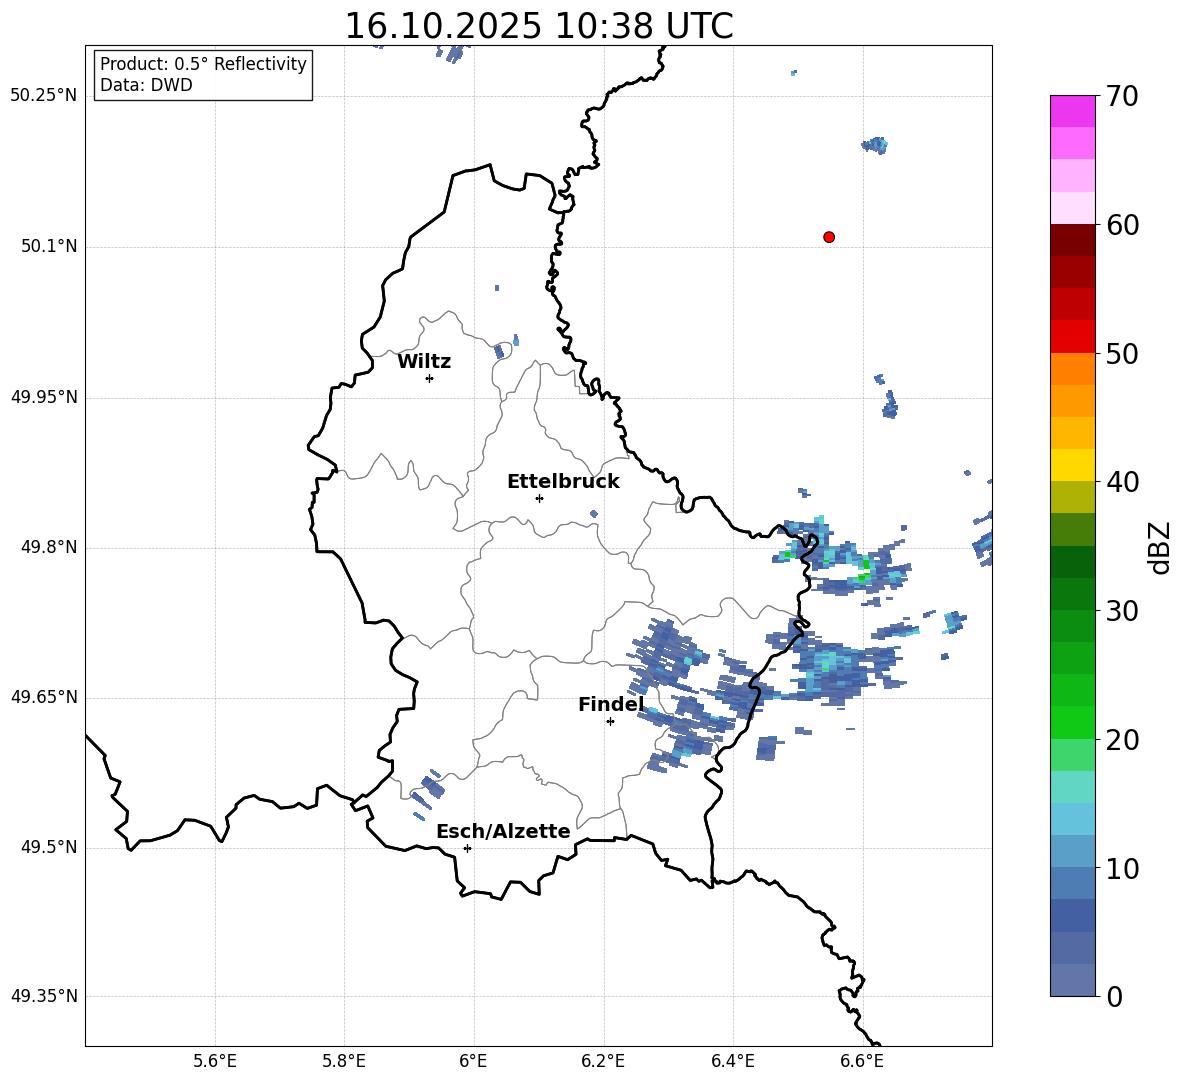Image resolution: width=1184 pixels, height=1081 pixels.
Task: Click the radar echo patch north of Findel
Action: (x=663, y=653)
